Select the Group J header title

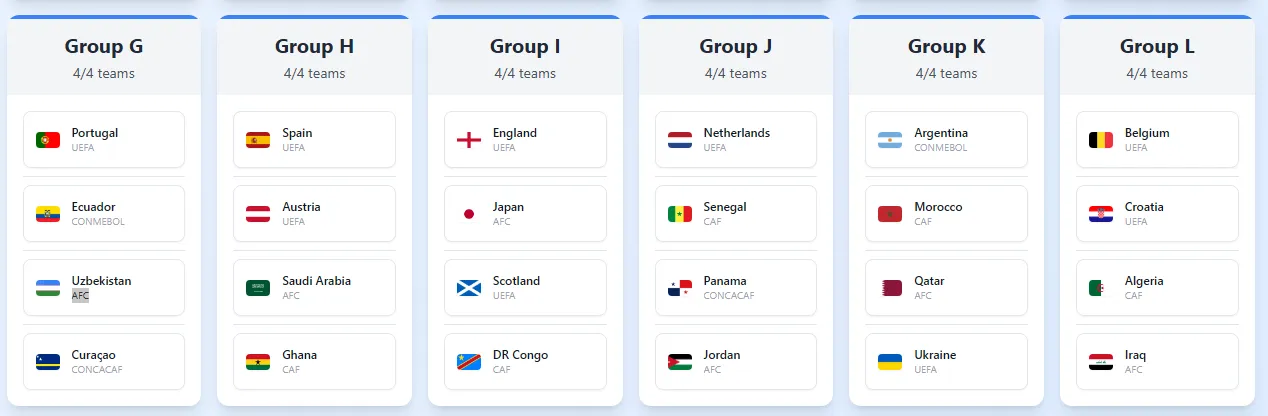pos(736,46)
